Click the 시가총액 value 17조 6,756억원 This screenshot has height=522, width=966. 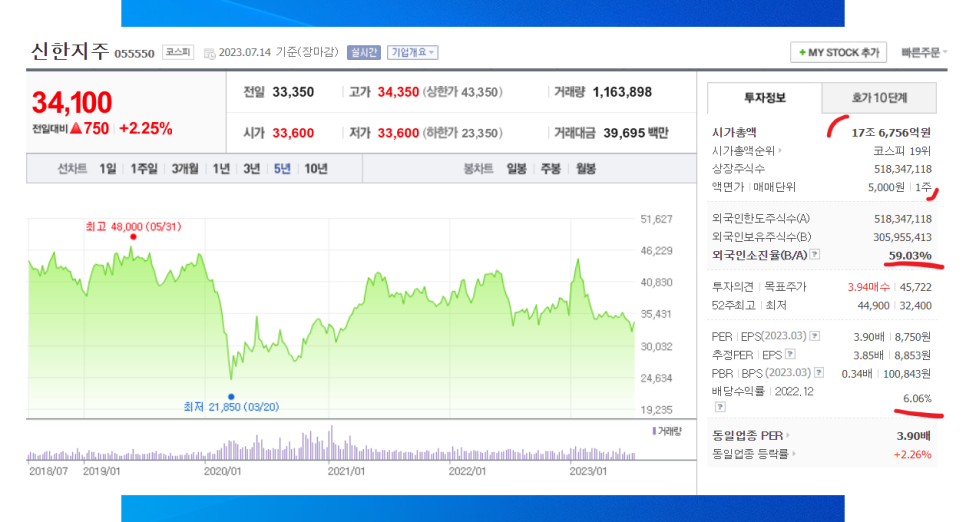[891, 133]
